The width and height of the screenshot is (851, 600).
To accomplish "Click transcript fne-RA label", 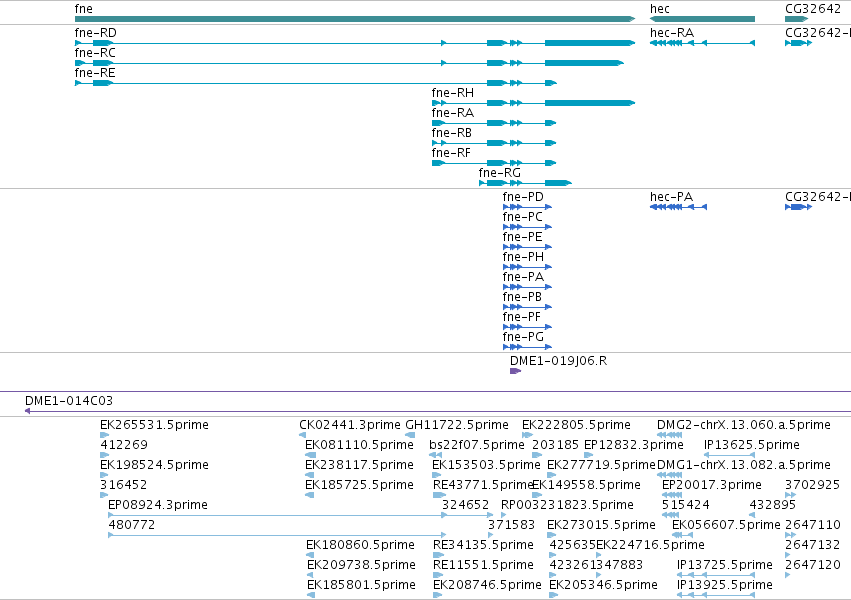I will tap(453, 113).
